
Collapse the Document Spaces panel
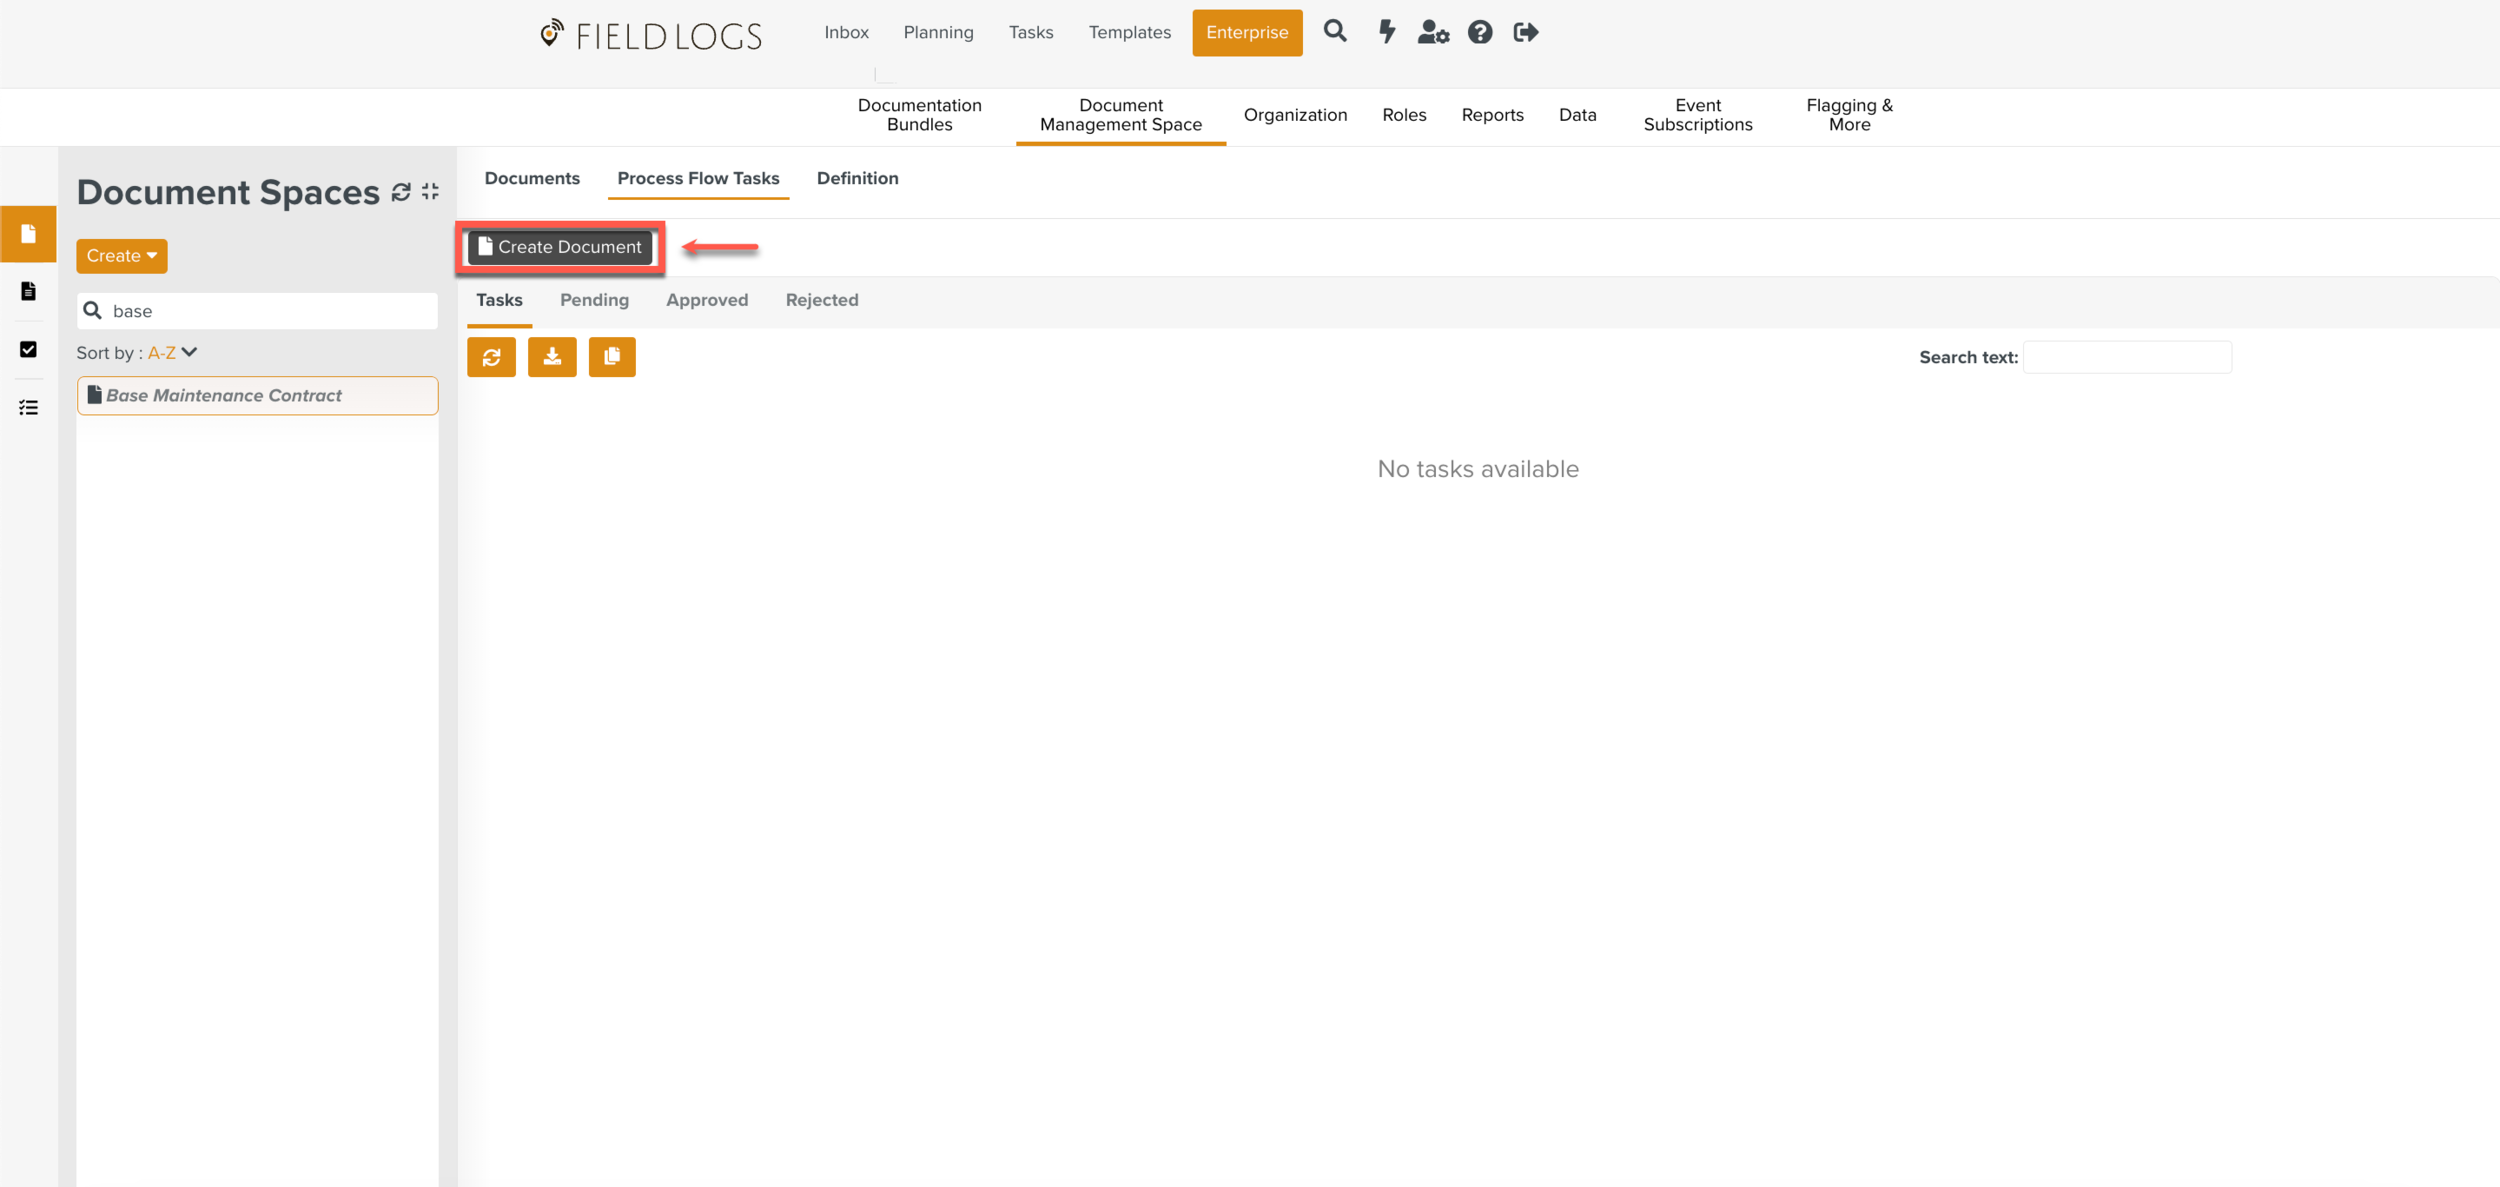click(429, 191)
